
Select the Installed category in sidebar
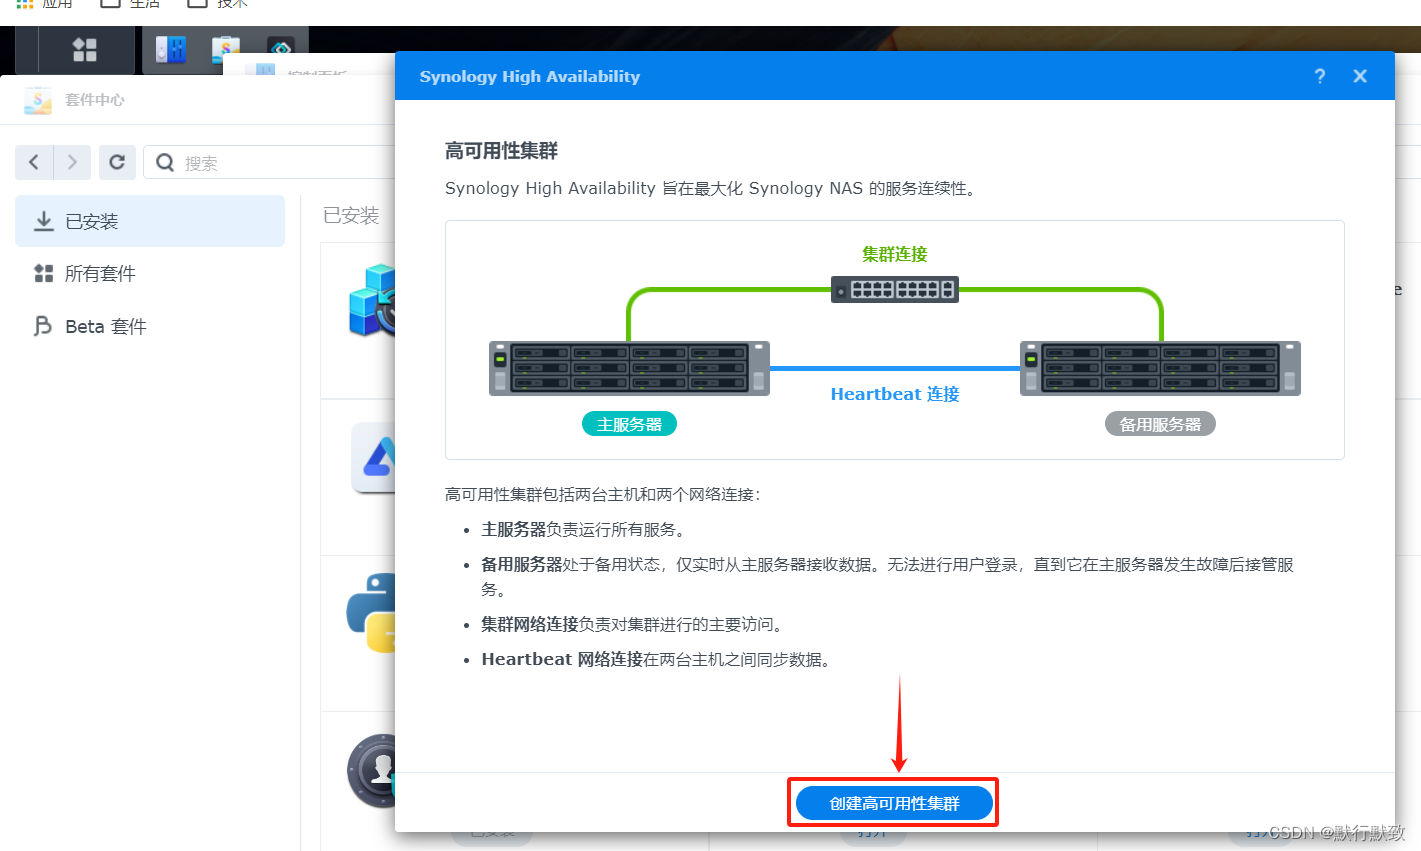pyautogui.click(x=150, y=221)
